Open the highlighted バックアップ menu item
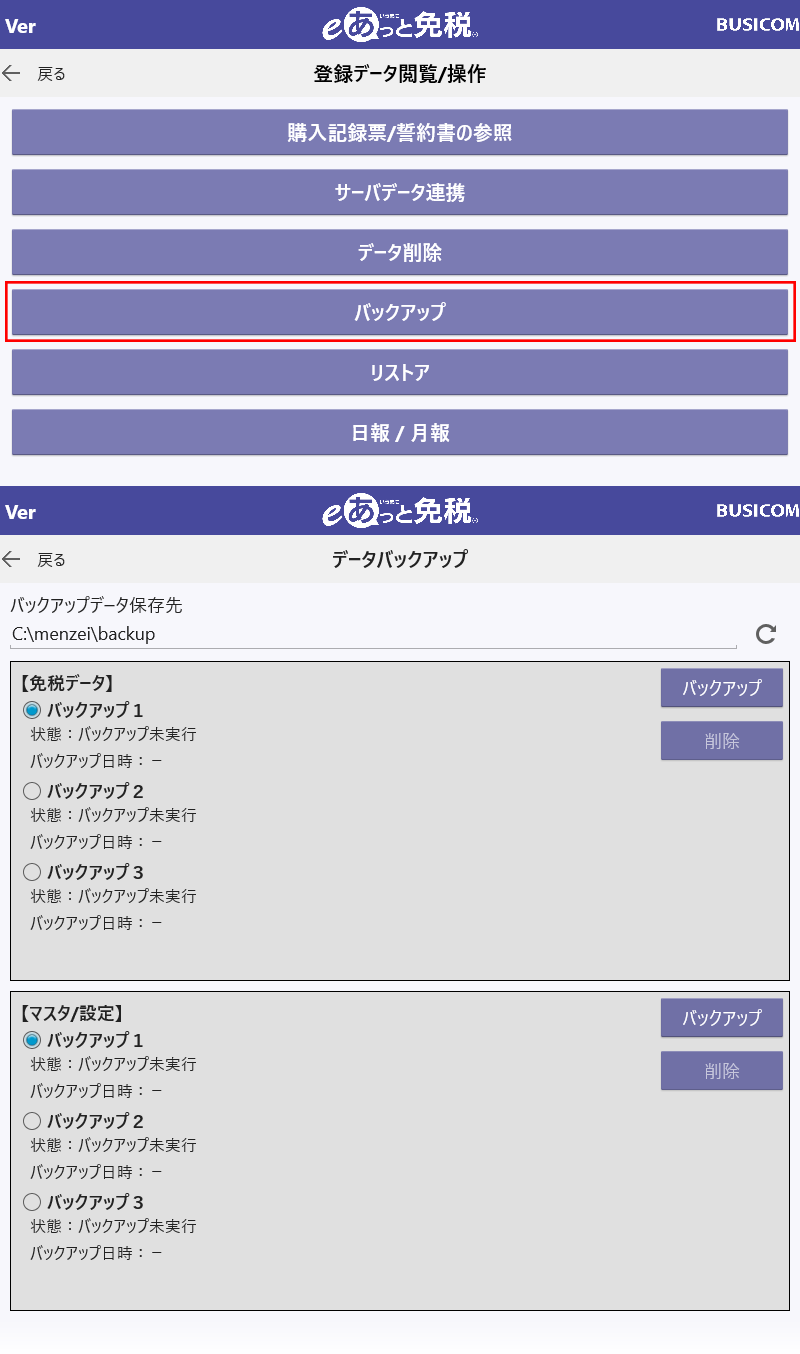The image size is (800, 1354). click(x=400, y=312)
